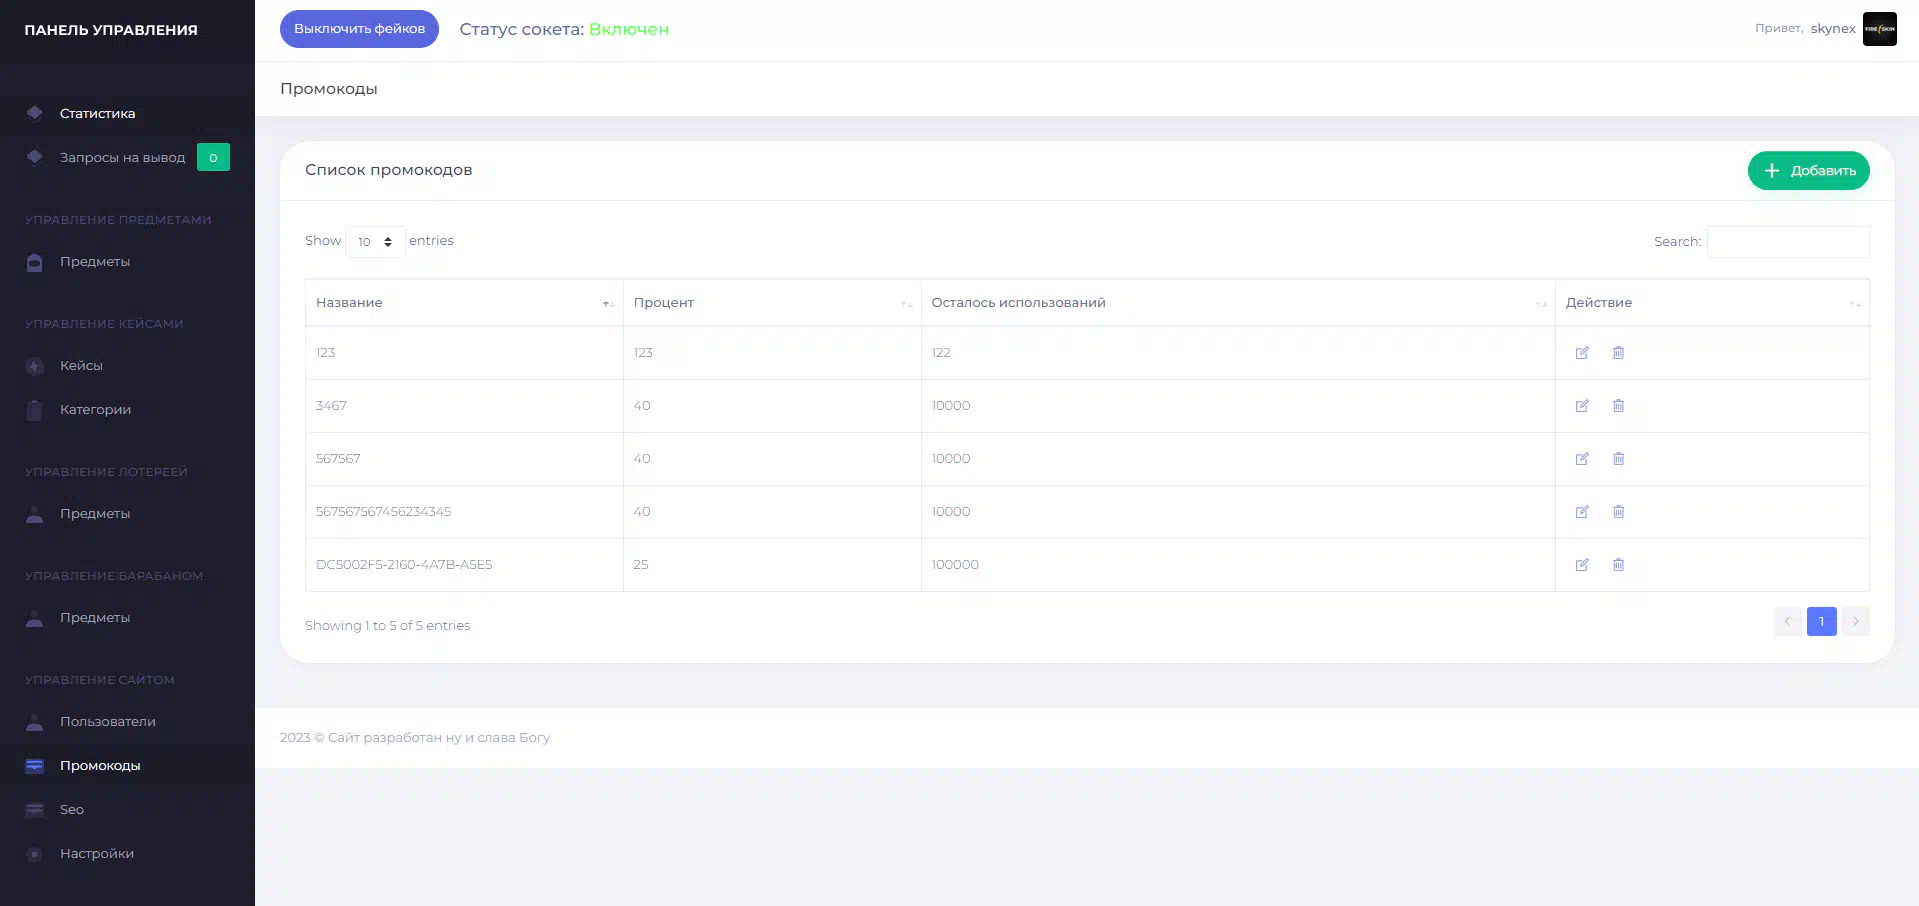Select page 1 in pagination
This screenshot has height=906, width=1919.
pos(1821,622)
